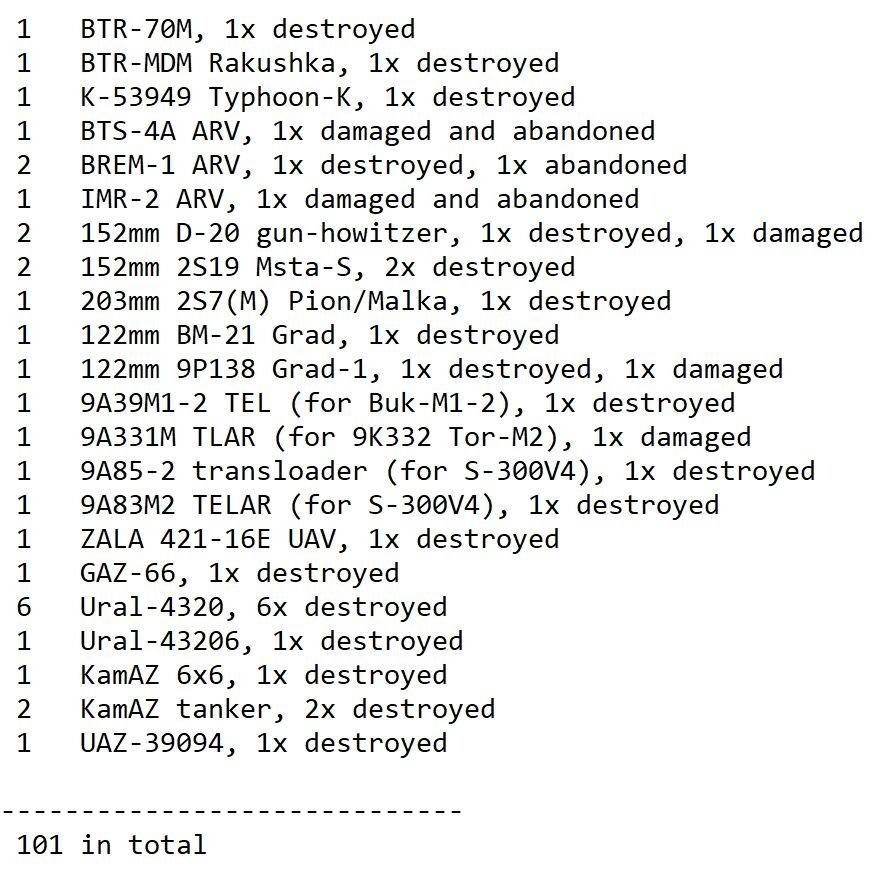This screenshot has height=872, width=896.
Task: Click the 2S7(M) Pion/Malka entry
Action: [375, 301]
